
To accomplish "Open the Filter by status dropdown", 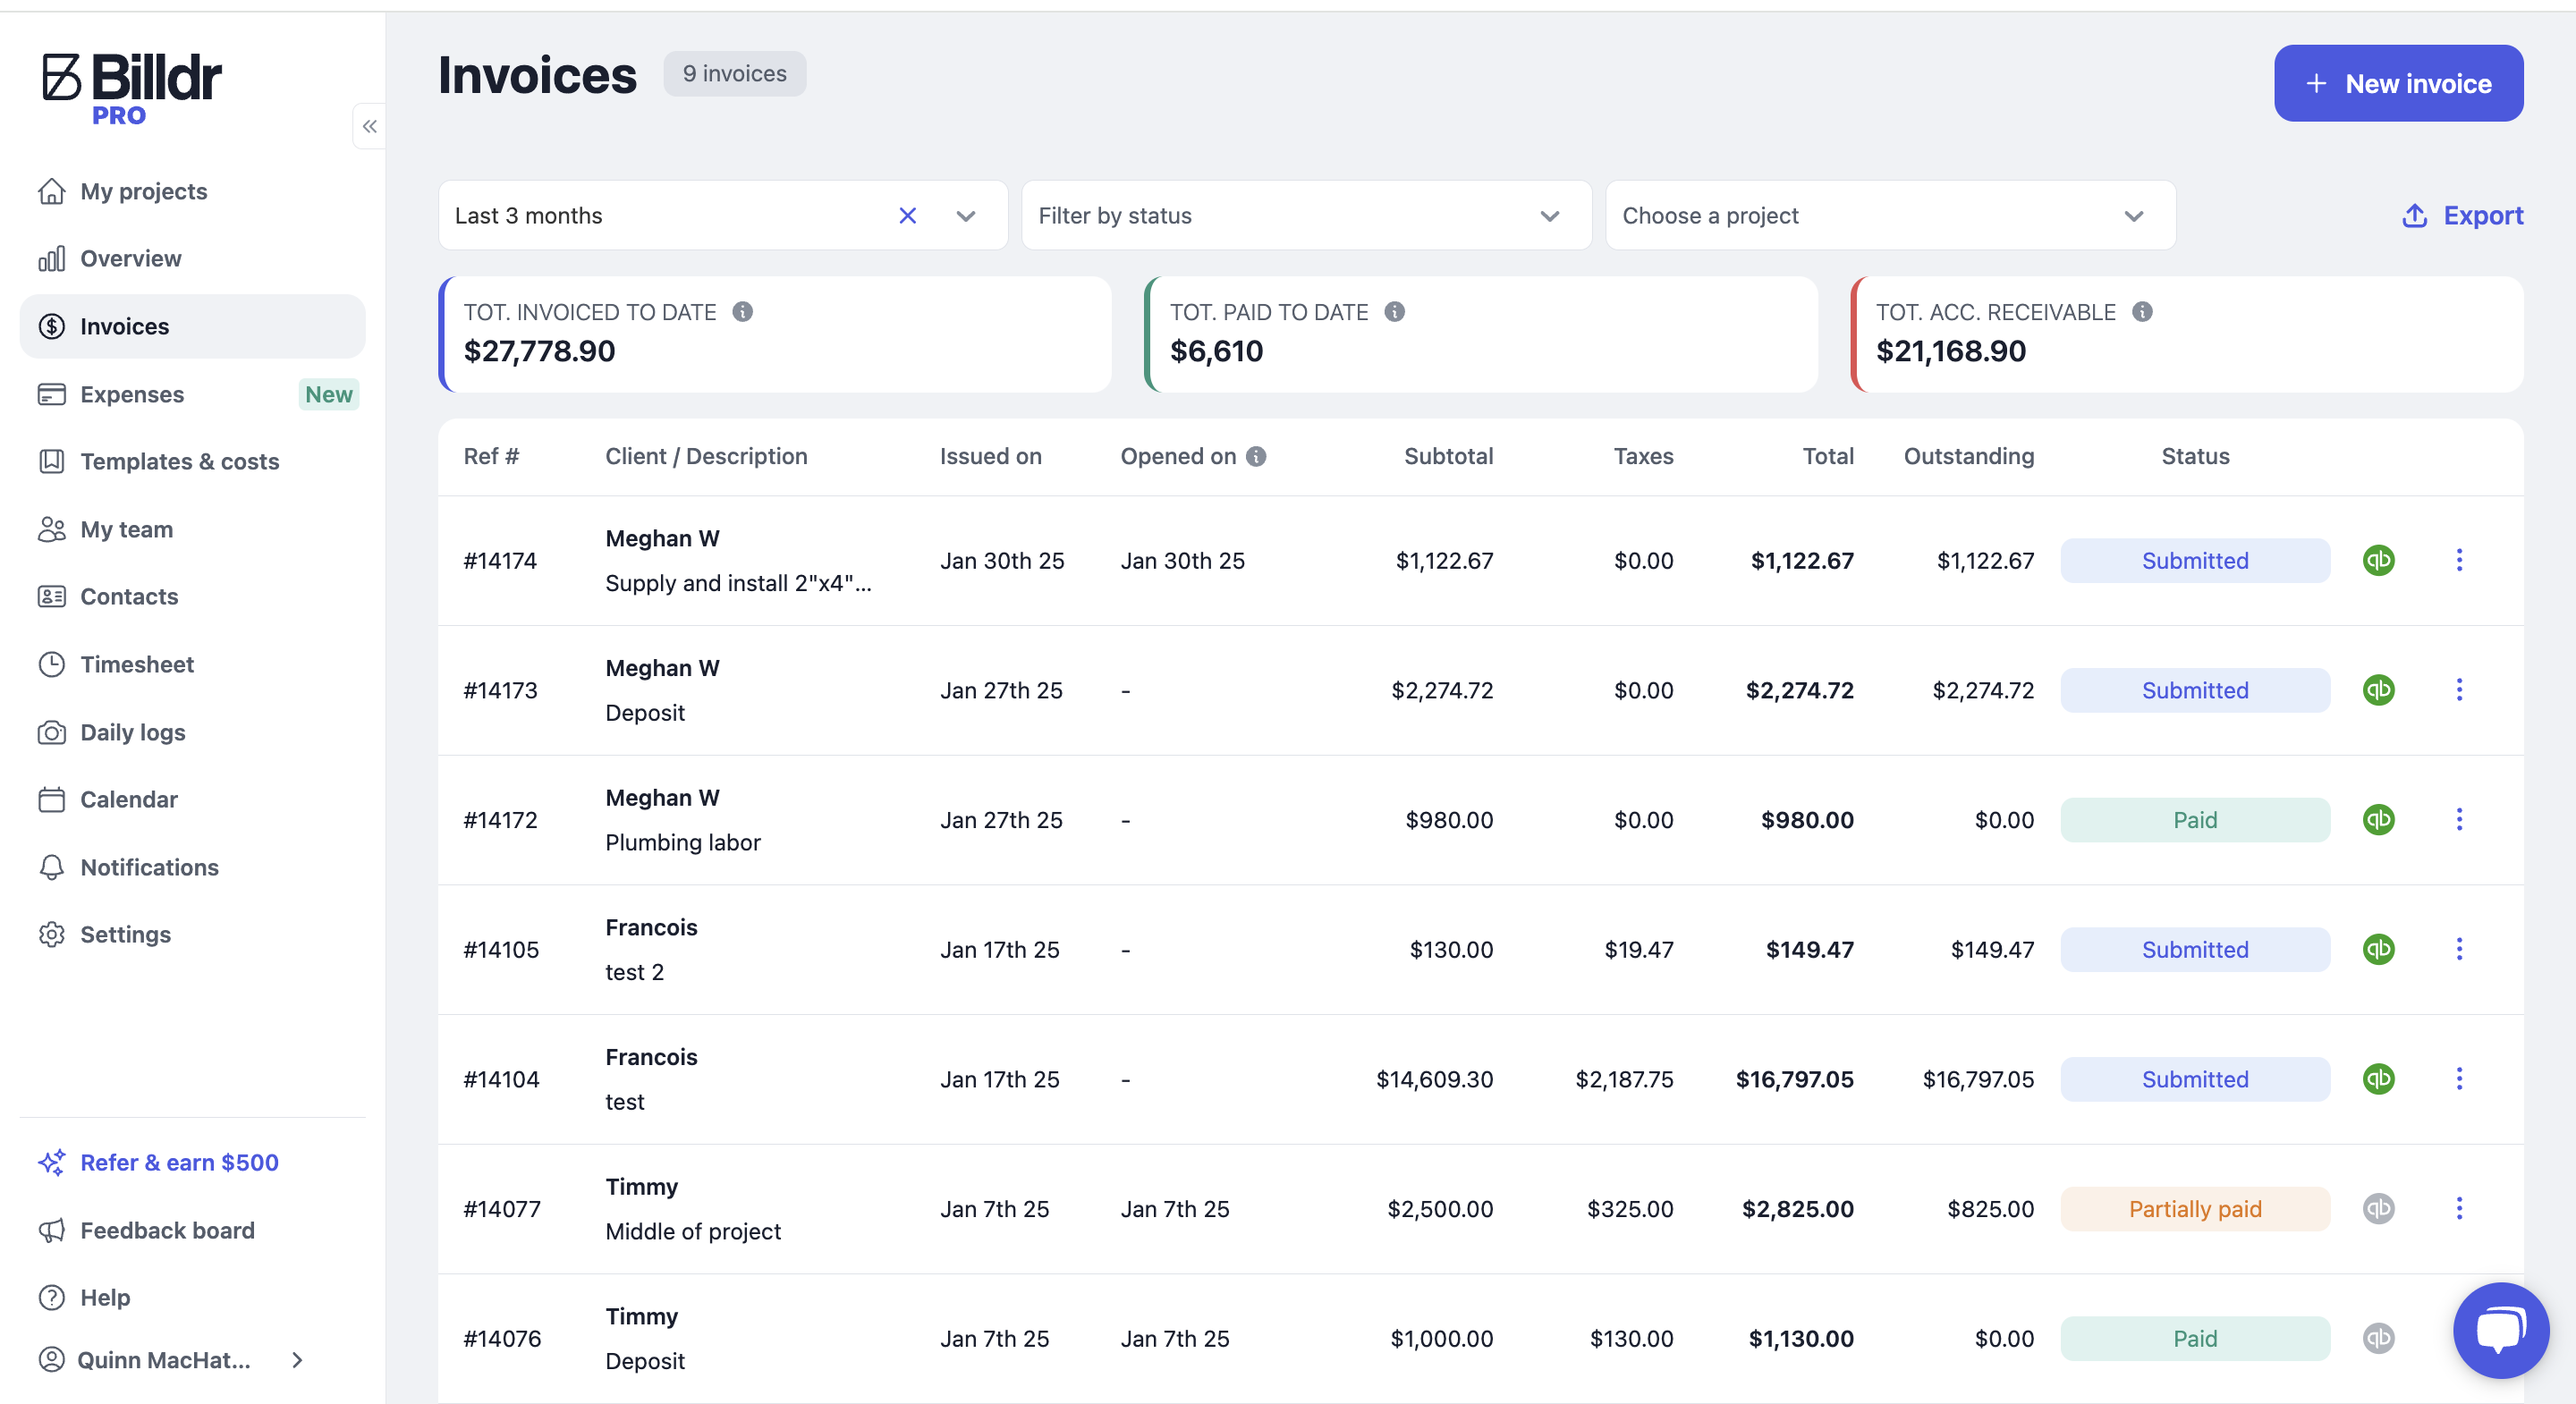I will 1305,215.
